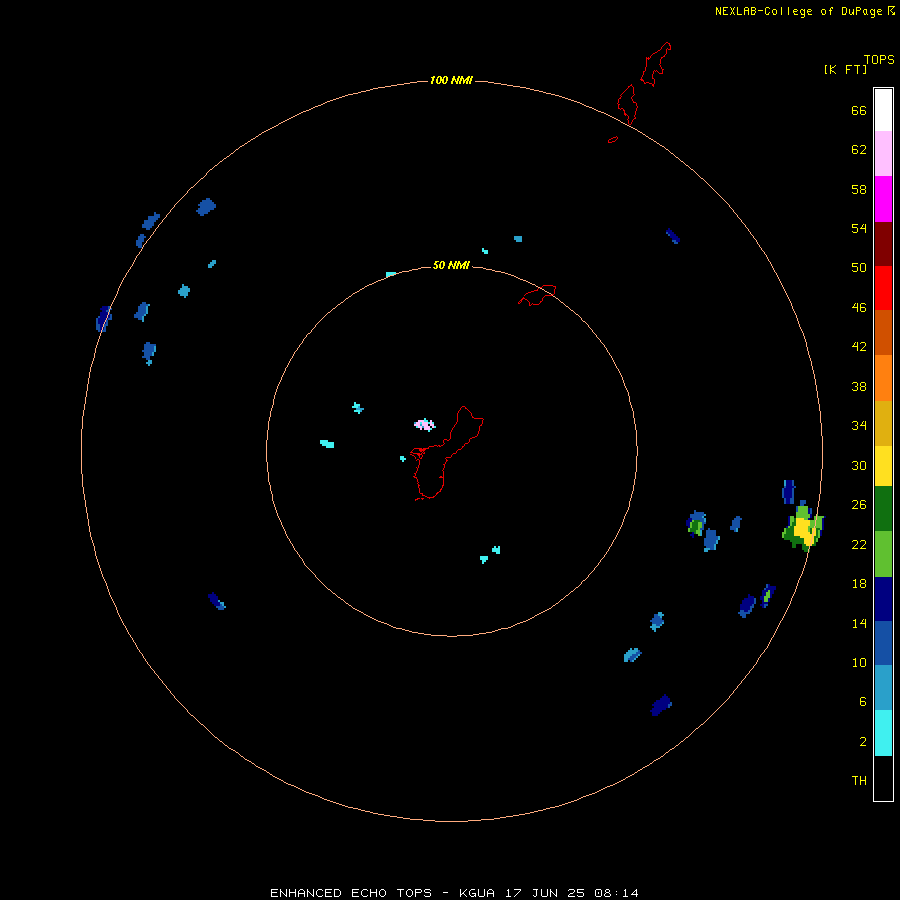Click the legend value 34
900x900 pixels.
[x=859, y=425]
